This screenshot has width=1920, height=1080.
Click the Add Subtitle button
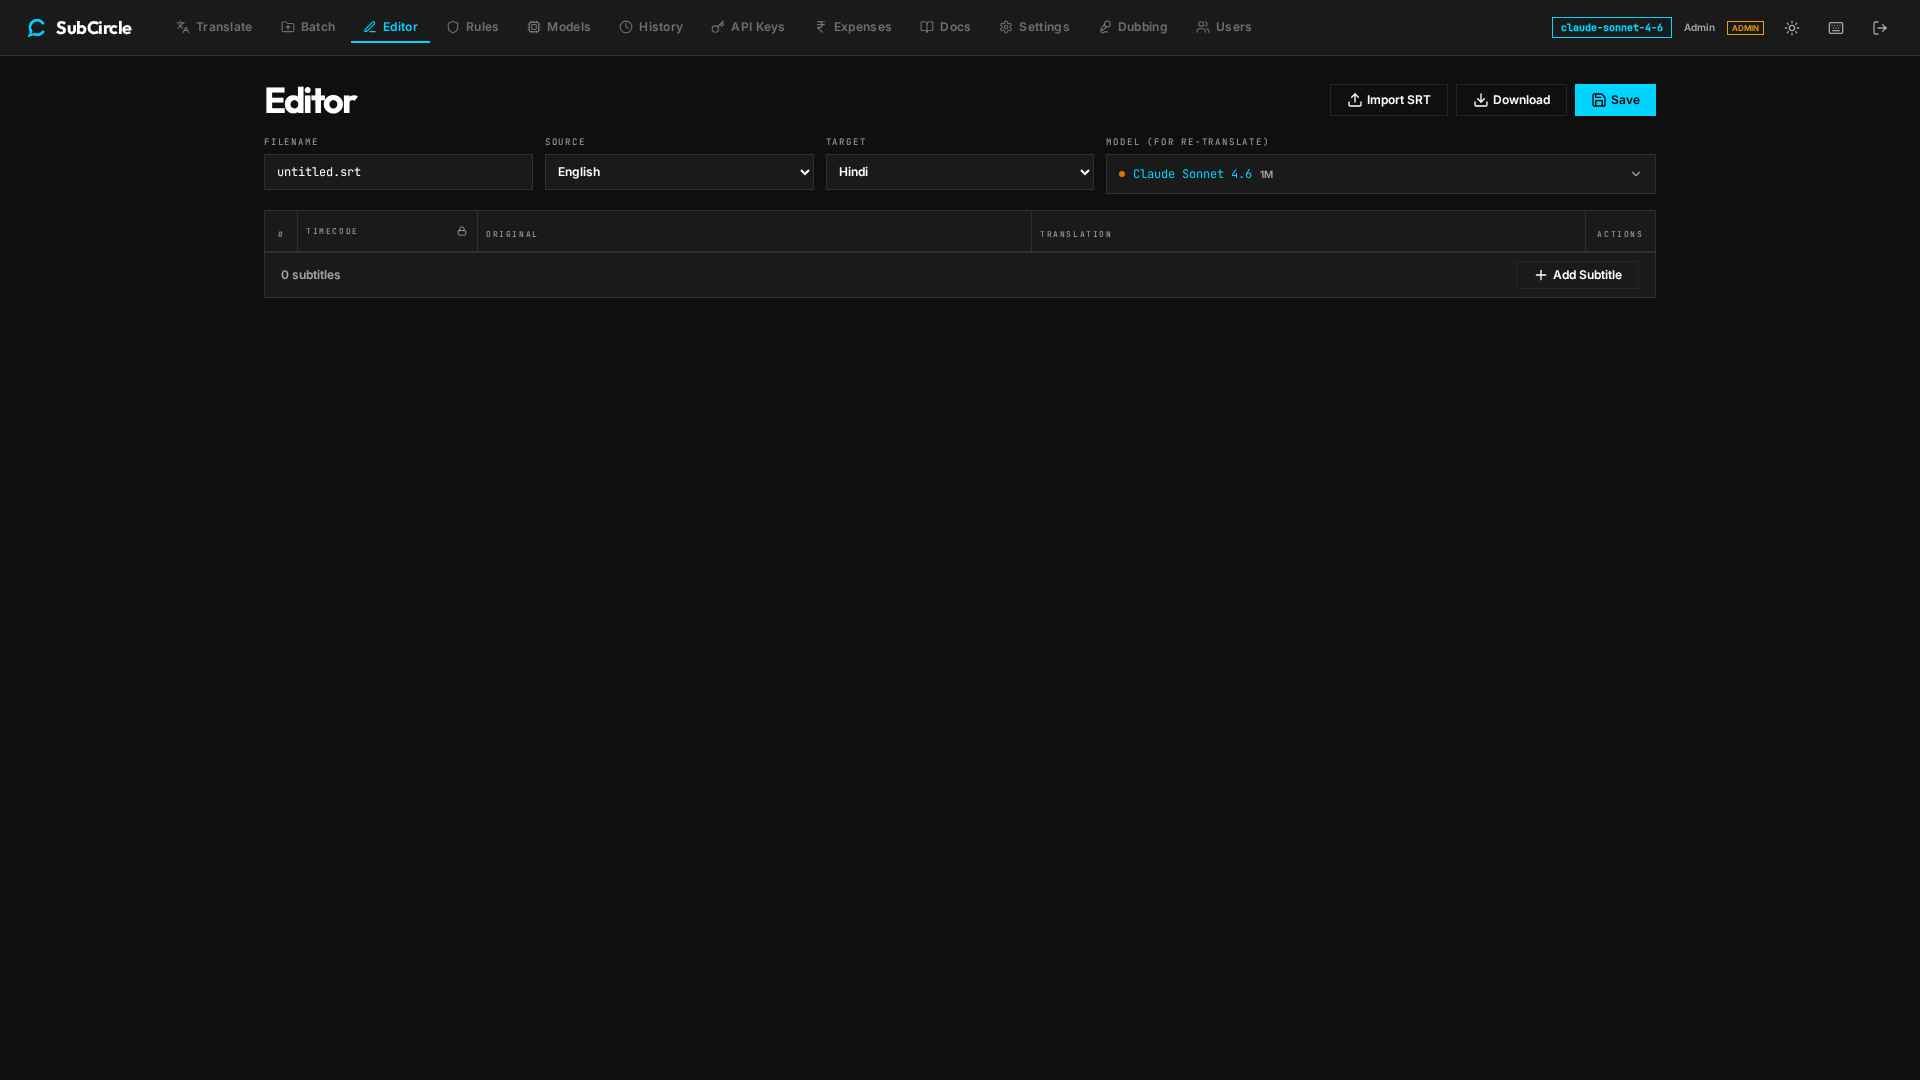tap(1578, 275)
